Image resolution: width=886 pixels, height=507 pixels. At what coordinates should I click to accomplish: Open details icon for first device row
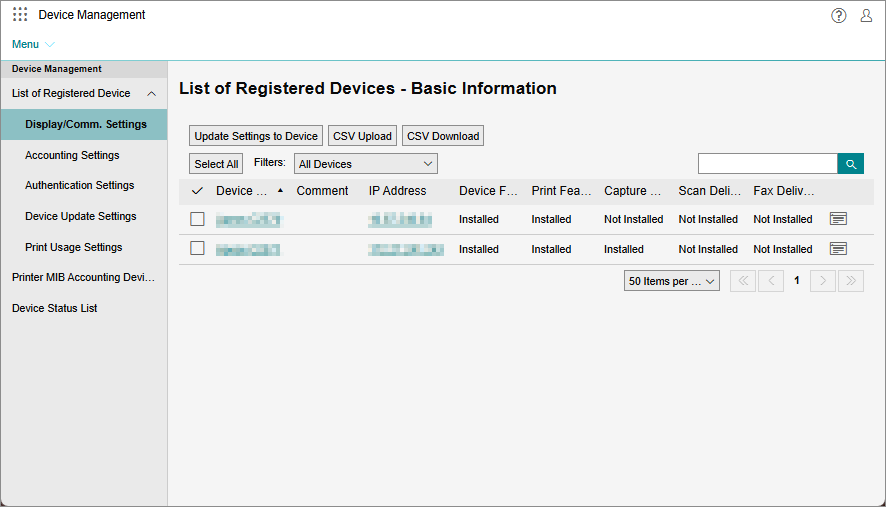coord(838,219)
